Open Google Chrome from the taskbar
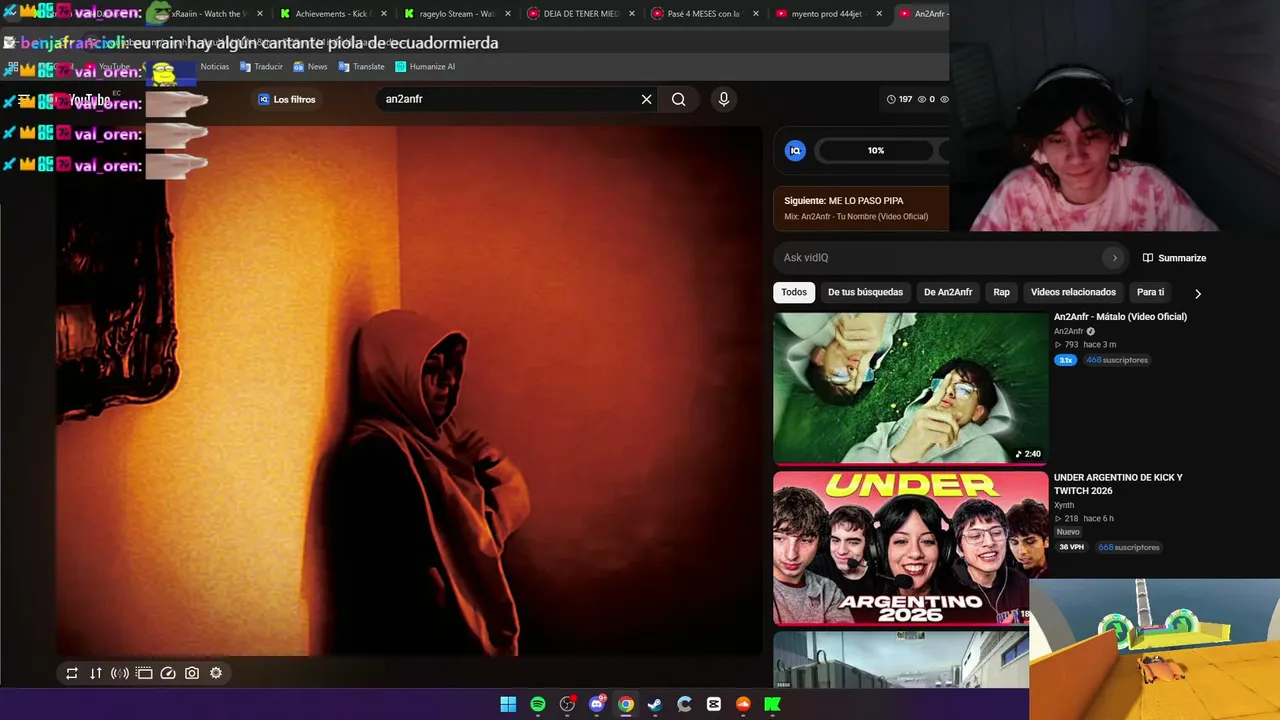Screen dimensions: 1280x720 tap(626, 704)
